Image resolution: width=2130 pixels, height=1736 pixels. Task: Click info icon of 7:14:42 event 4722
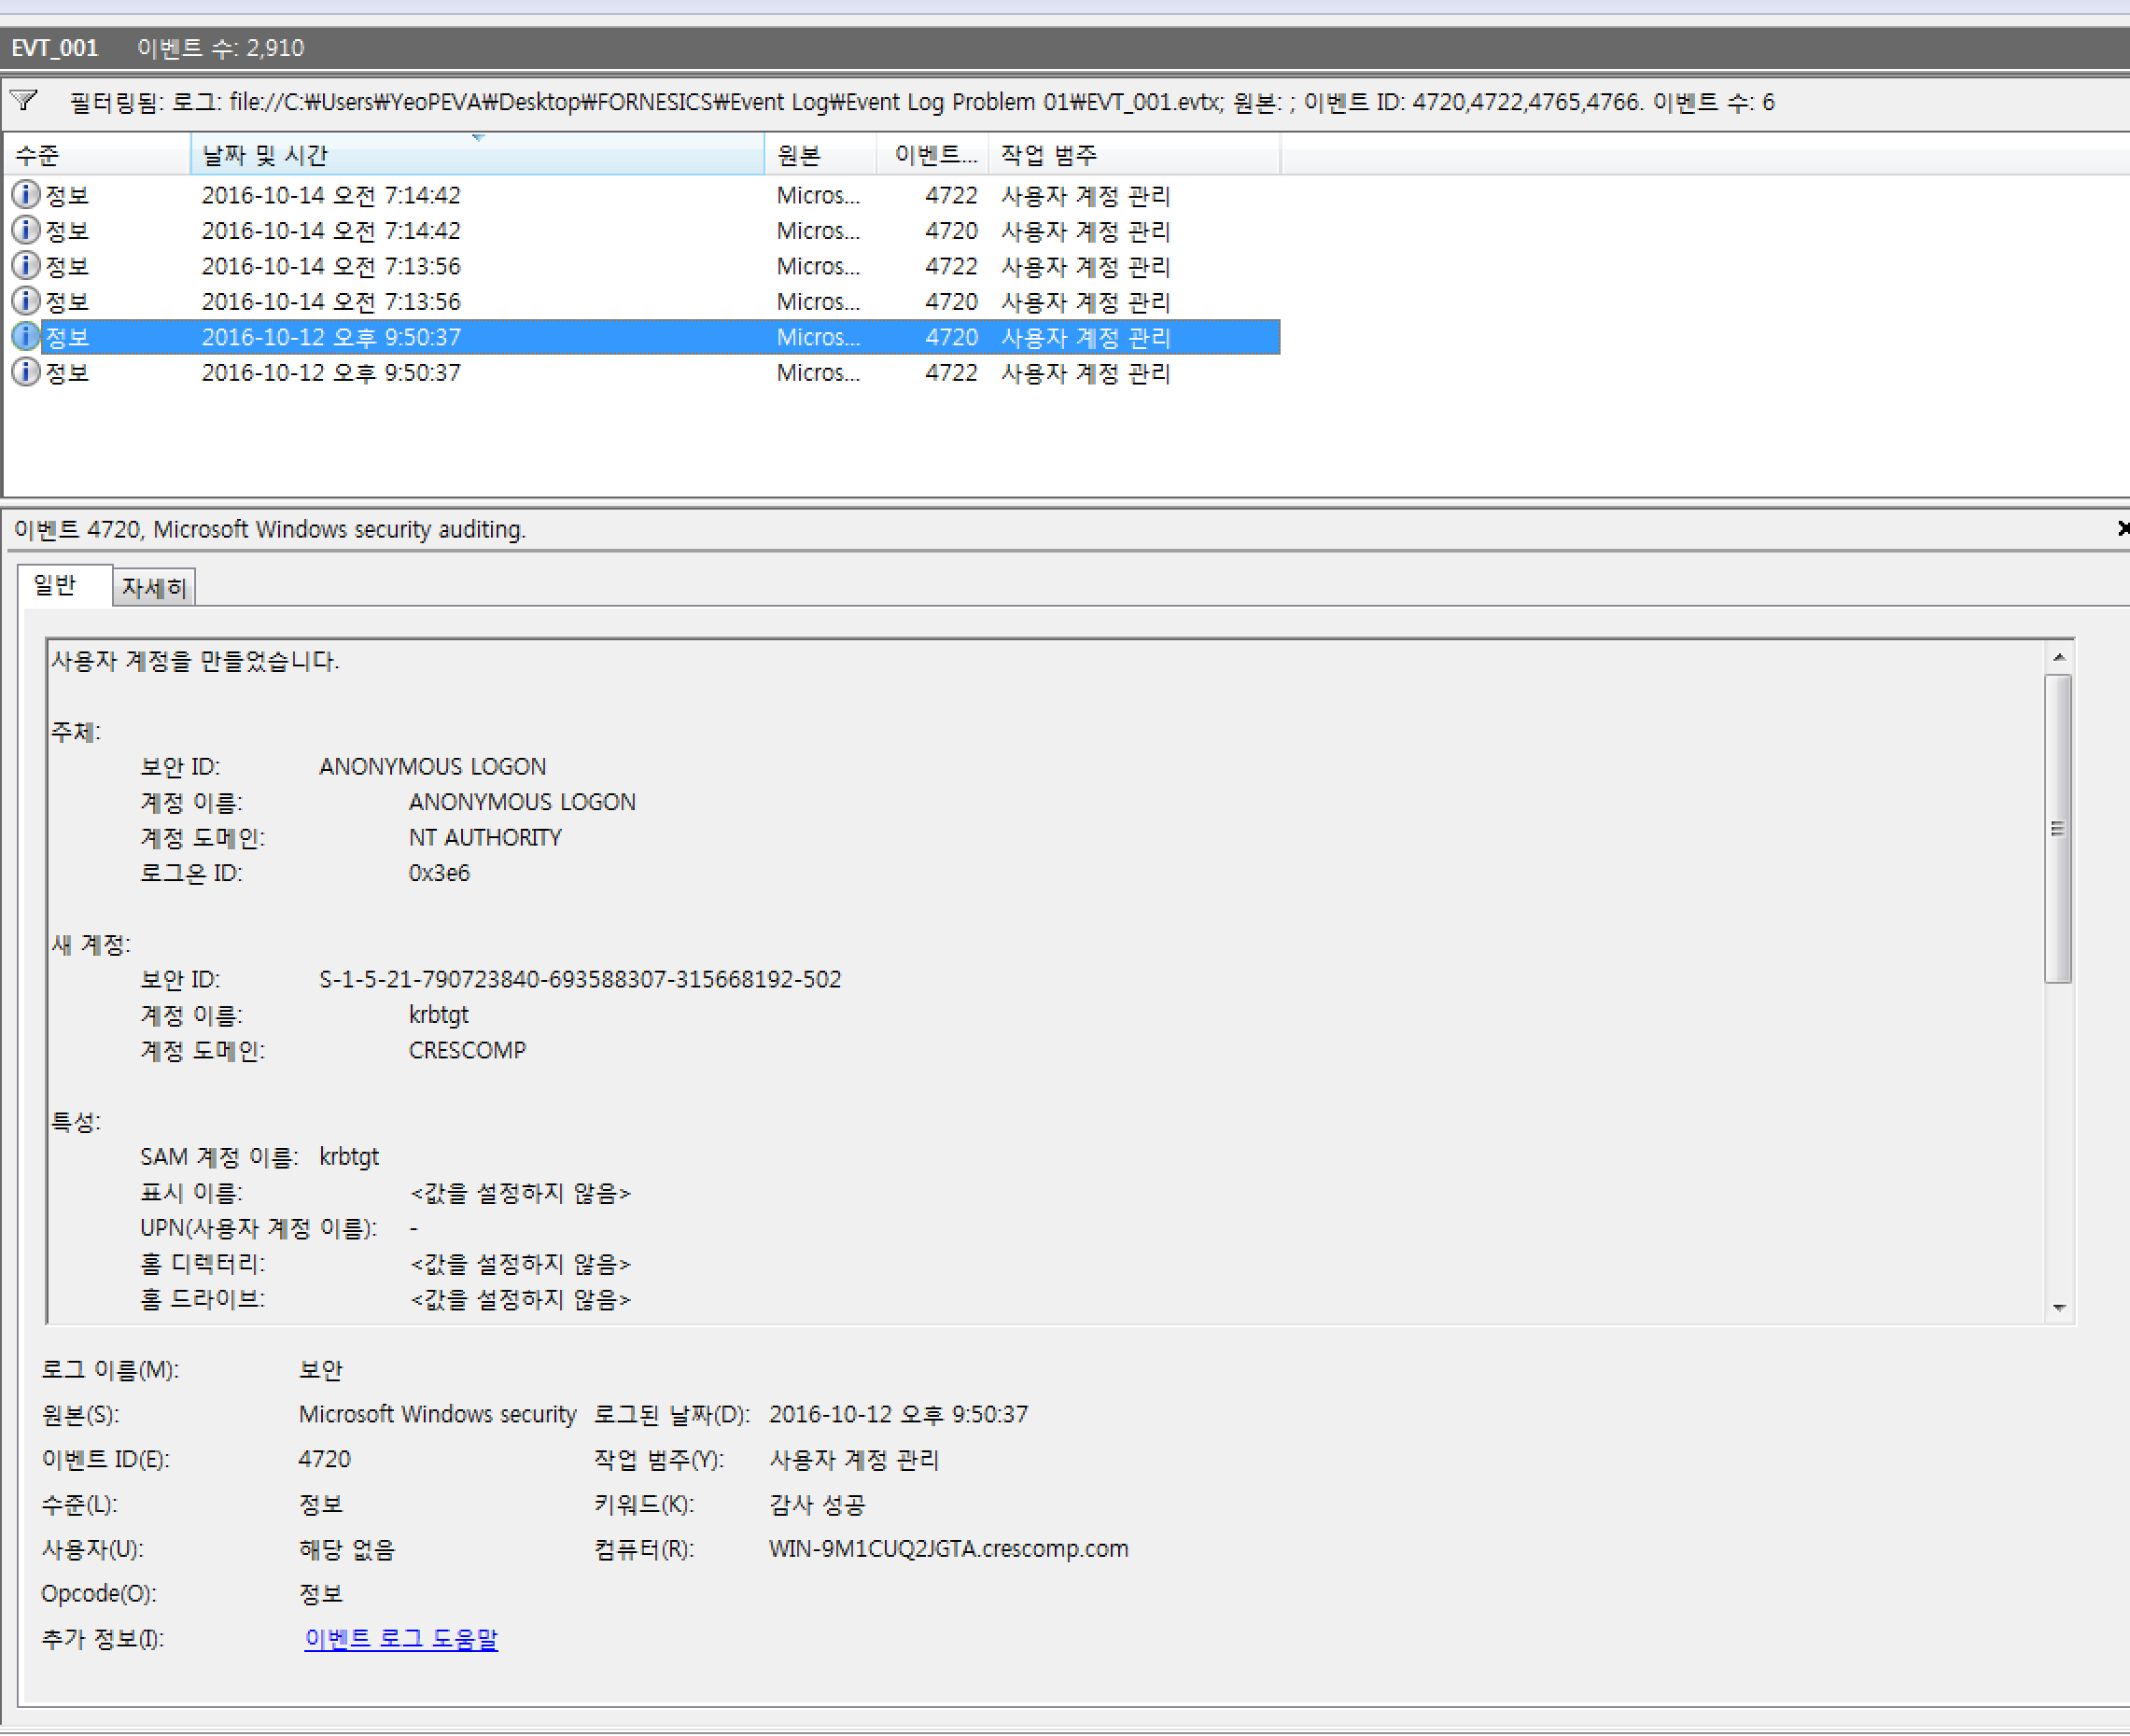pyautogui.click(x=26, y=195)
